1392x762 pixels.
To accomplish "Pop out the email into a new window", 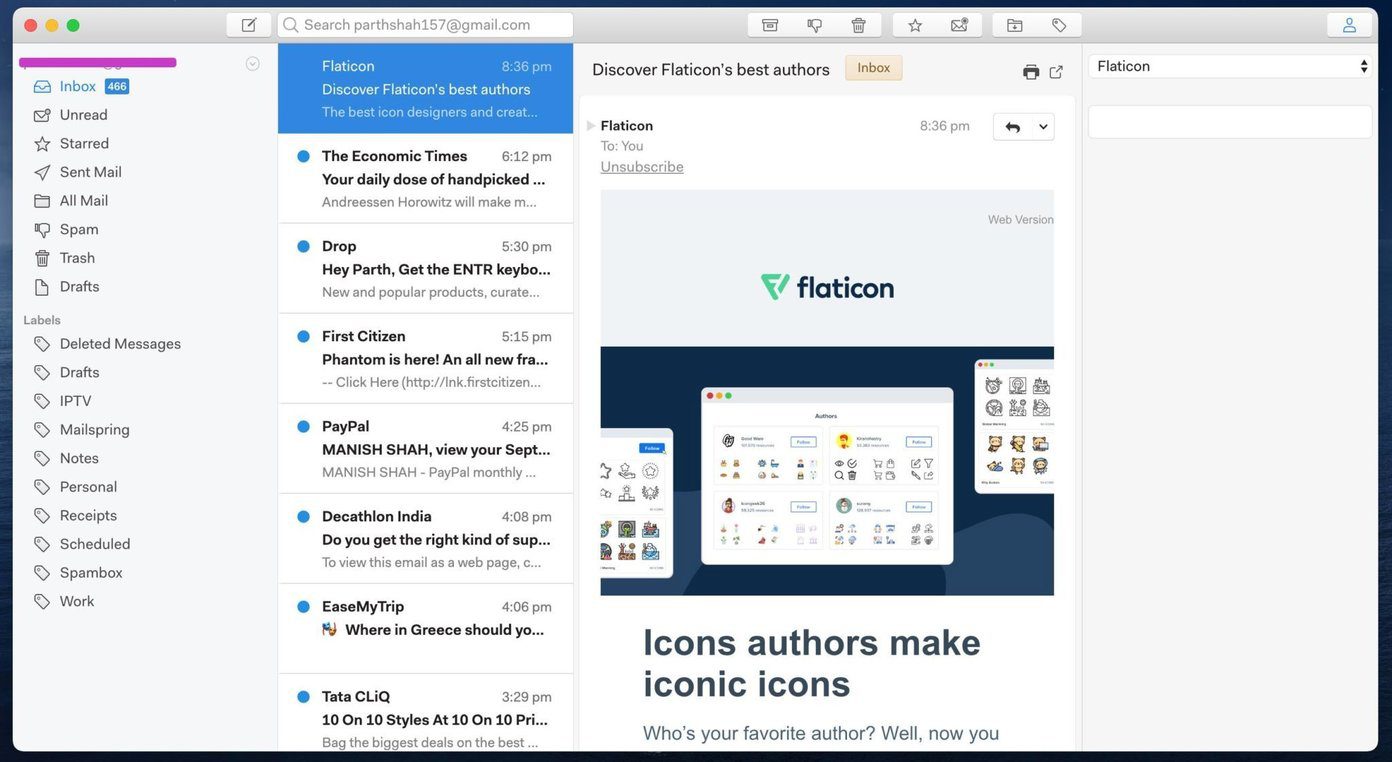I will coord(1056,72).
